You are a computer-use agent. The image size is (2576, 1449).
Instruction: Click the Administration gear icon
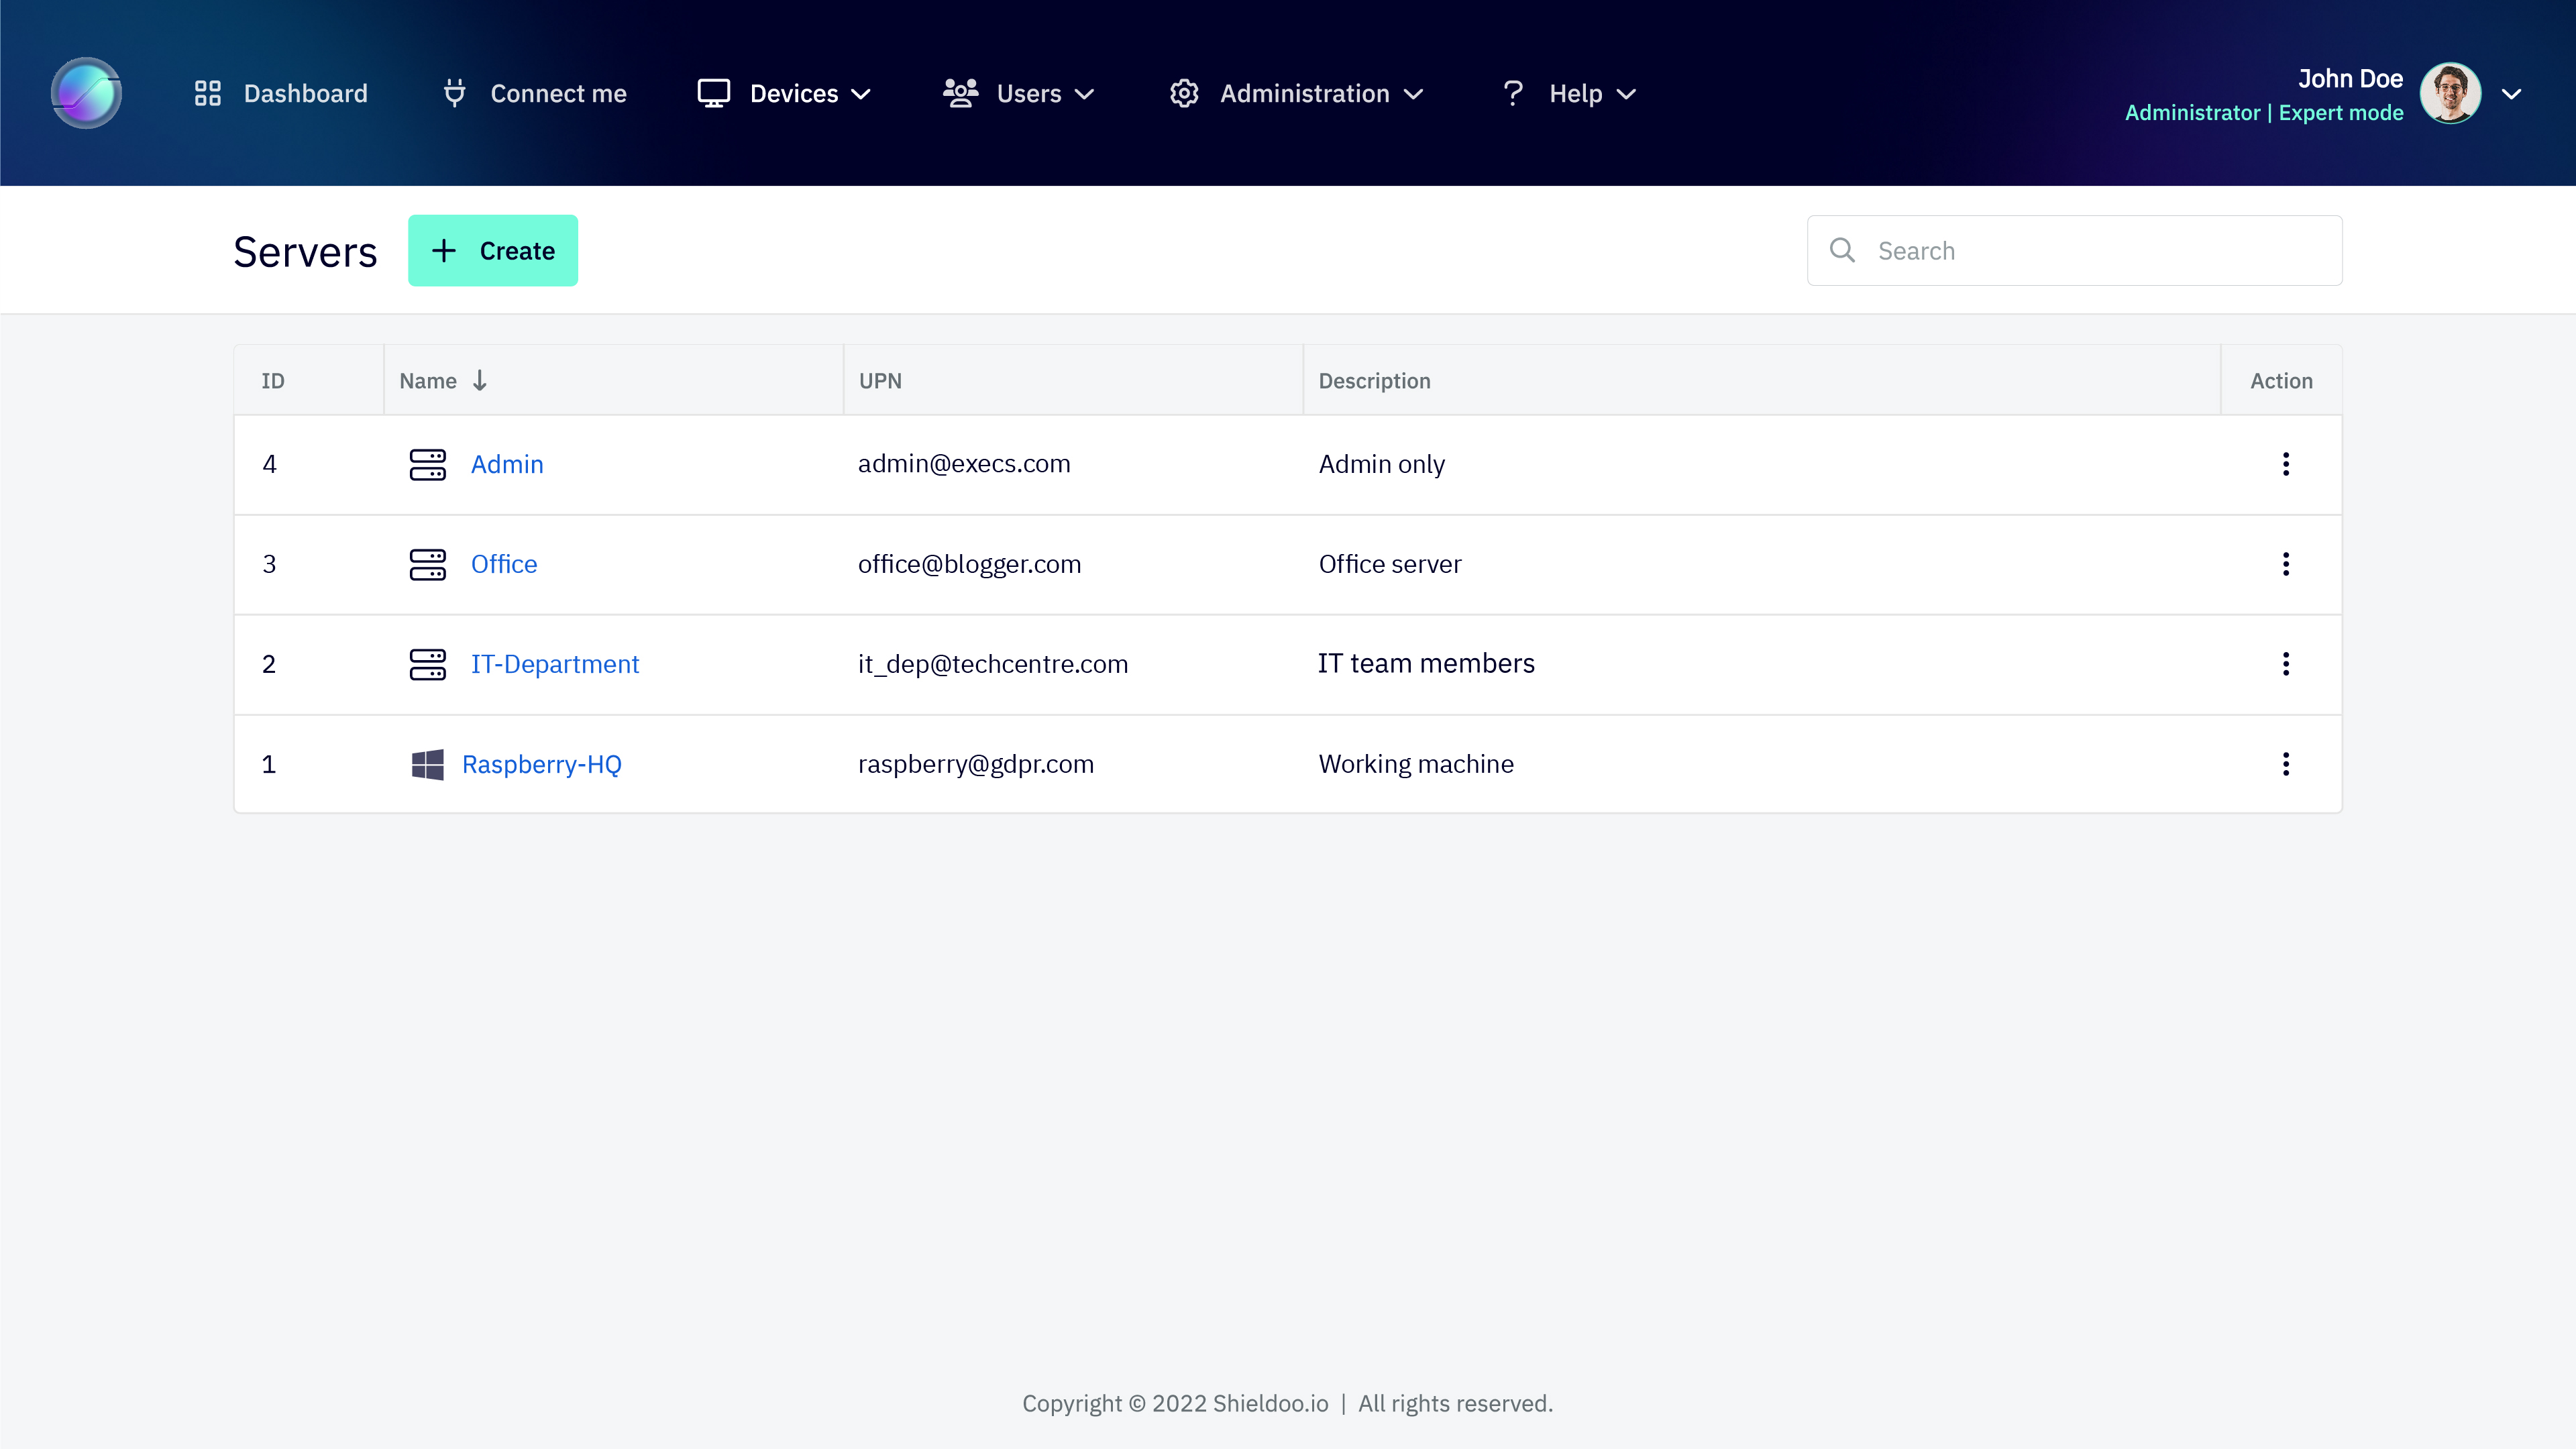(1184, 92)
